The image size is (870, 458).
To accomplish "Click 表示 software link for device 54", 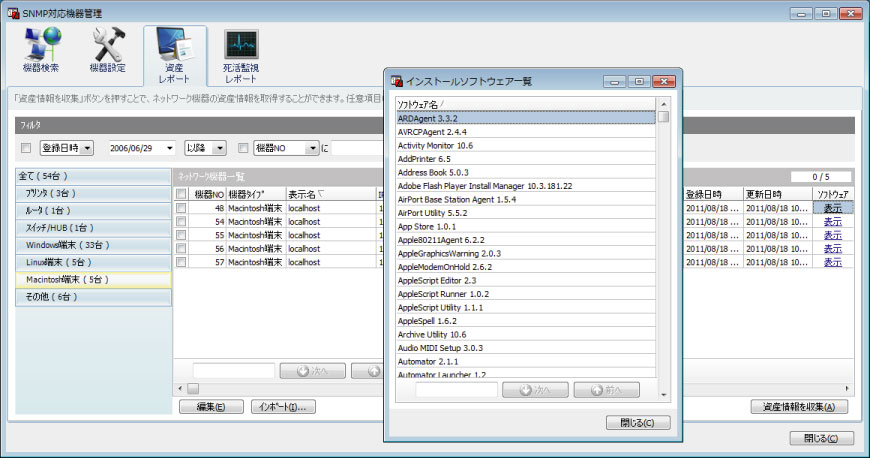I will 832,222.
